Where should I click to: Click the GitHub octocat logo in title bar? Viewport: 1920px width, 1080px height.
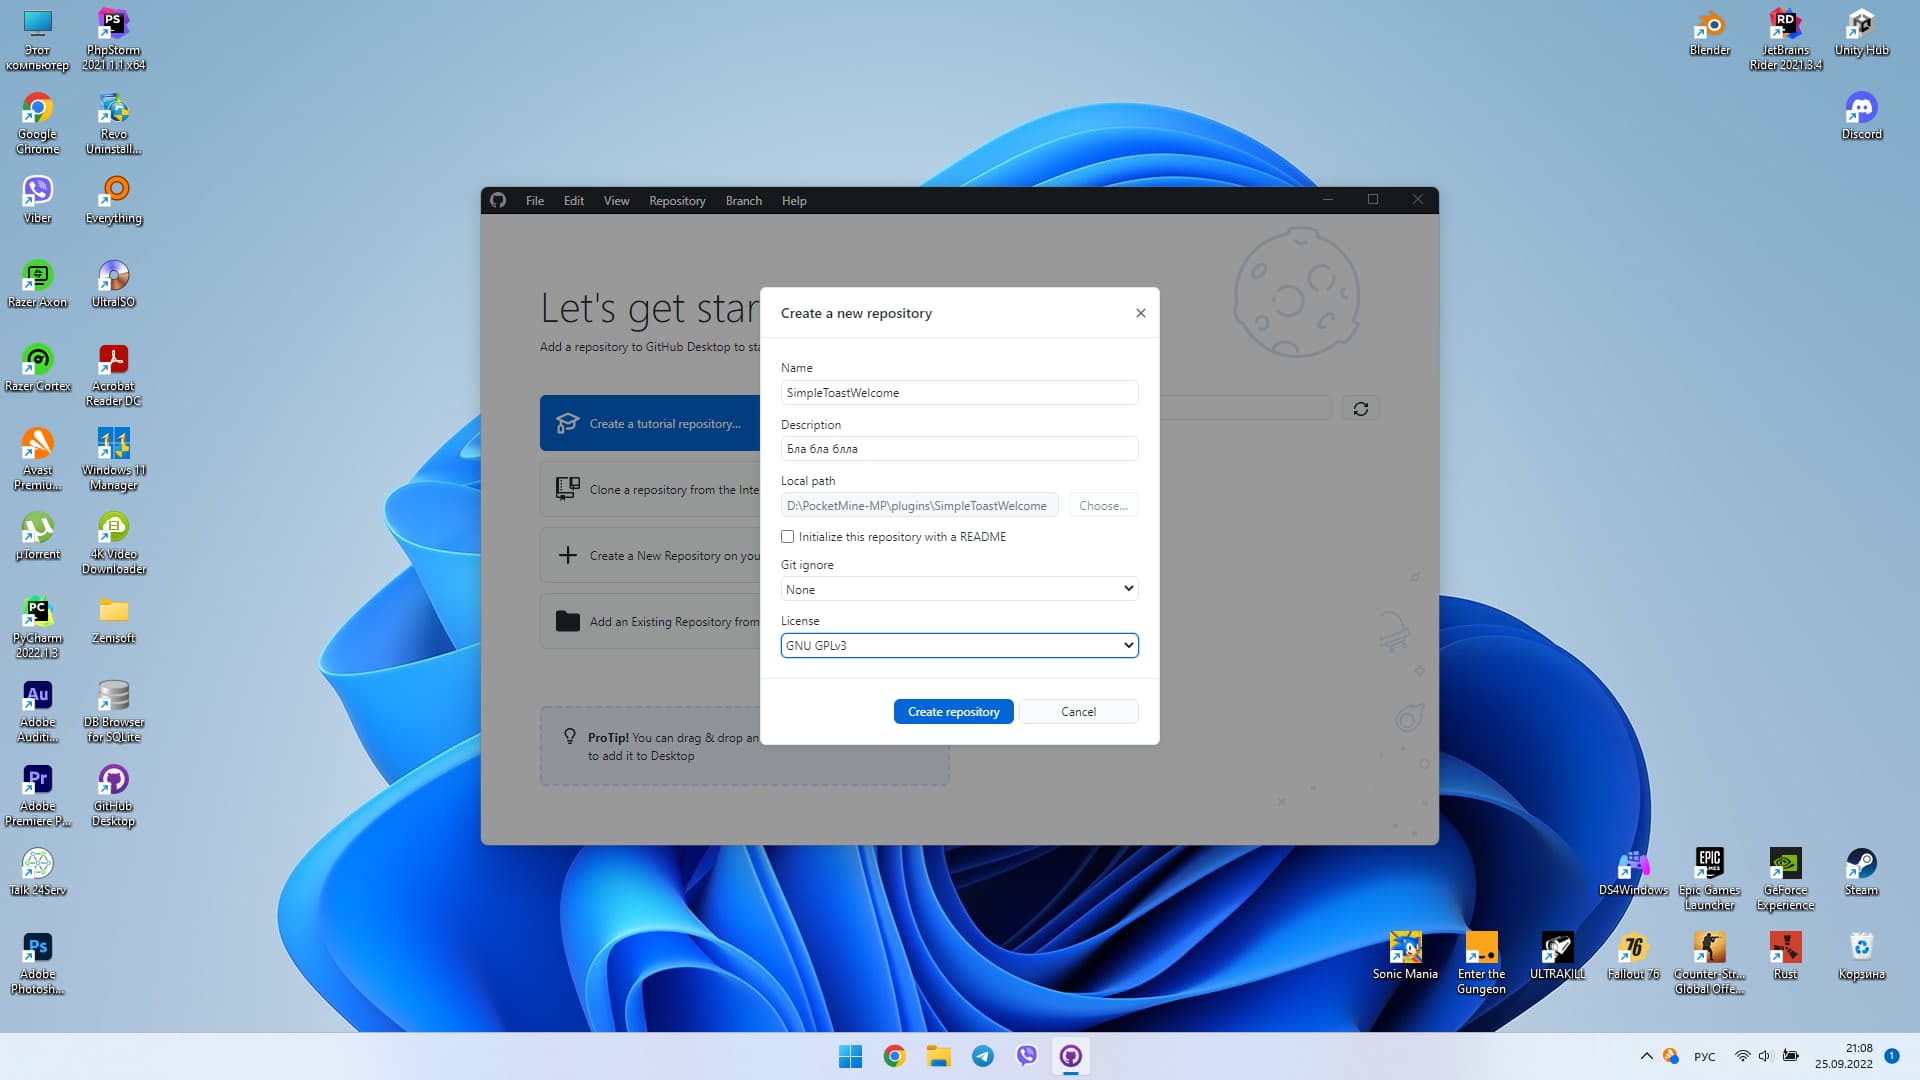click(498, 200)
